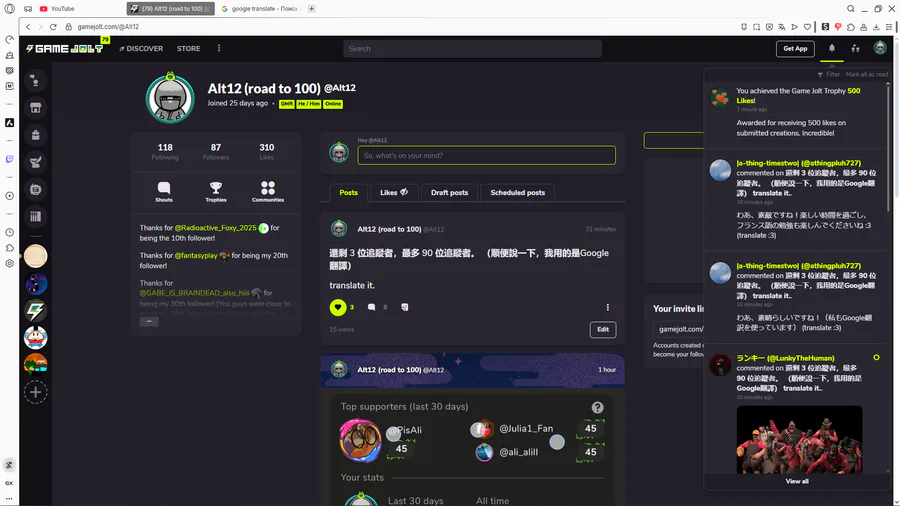Click the Game Jolt logo

coord(64,49)
